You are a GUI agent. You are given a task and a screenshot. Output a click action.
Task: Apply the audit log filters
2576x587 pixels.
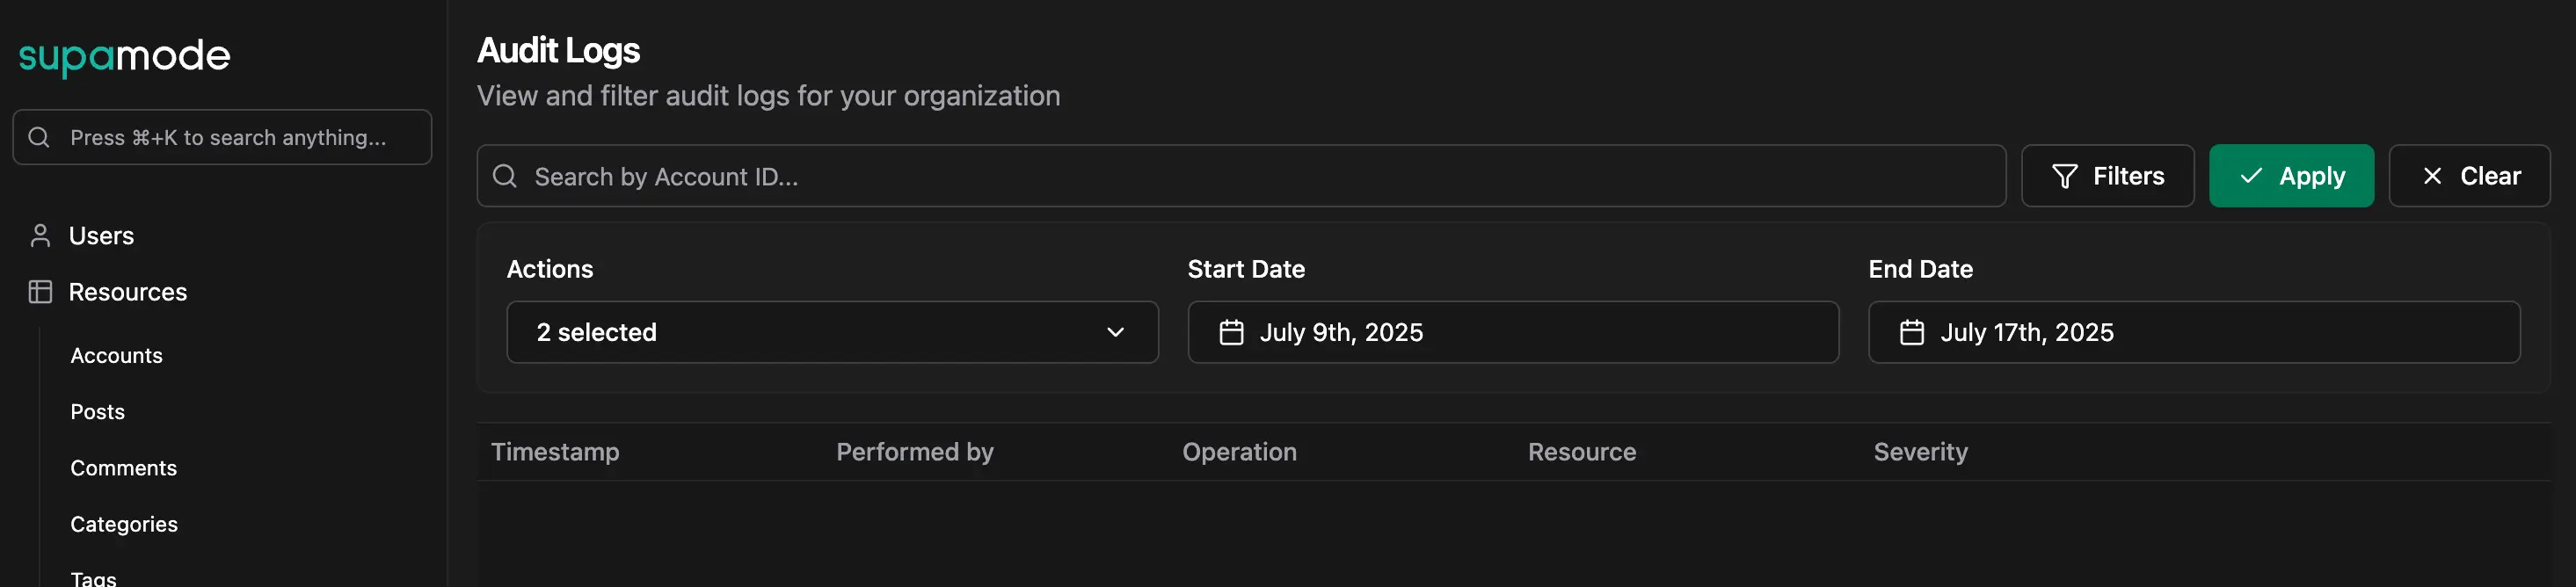click(2291, 175)
